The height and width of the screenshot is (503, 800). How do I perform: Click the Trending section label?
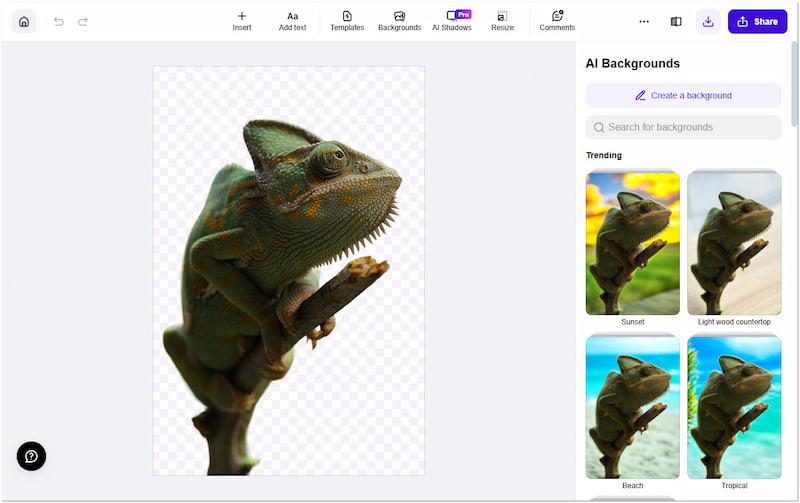(604, 155)
